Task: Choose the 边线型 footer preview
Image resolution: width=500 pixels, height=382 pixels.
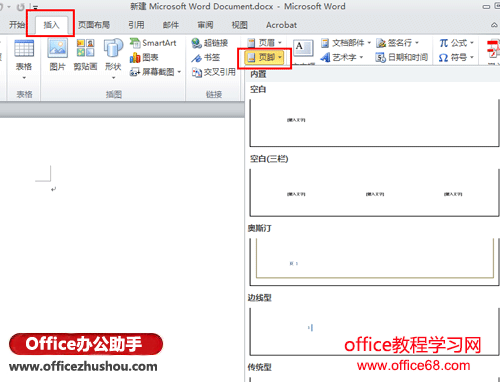Action: tap(374, 331)
